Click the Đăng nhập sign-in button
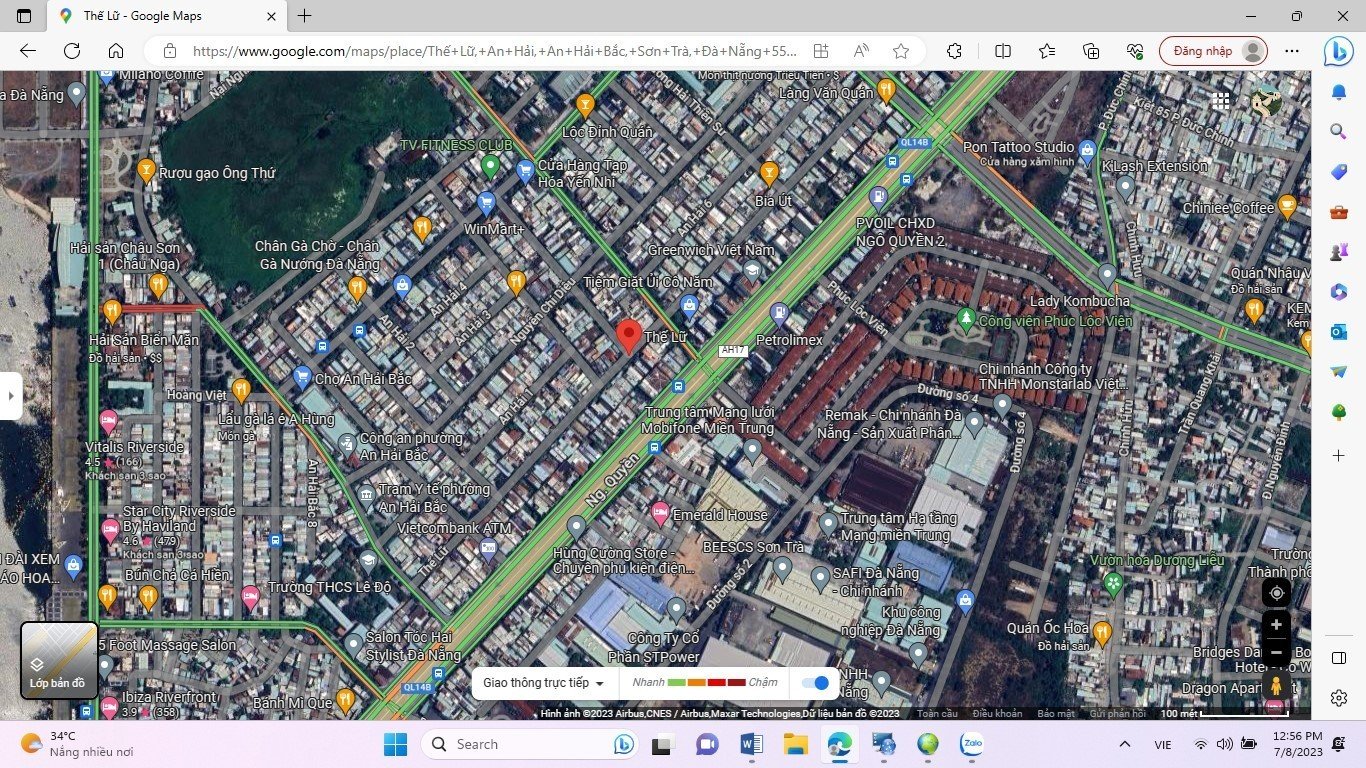Viewport: 1366px width, 768px height. point(1212,51)
